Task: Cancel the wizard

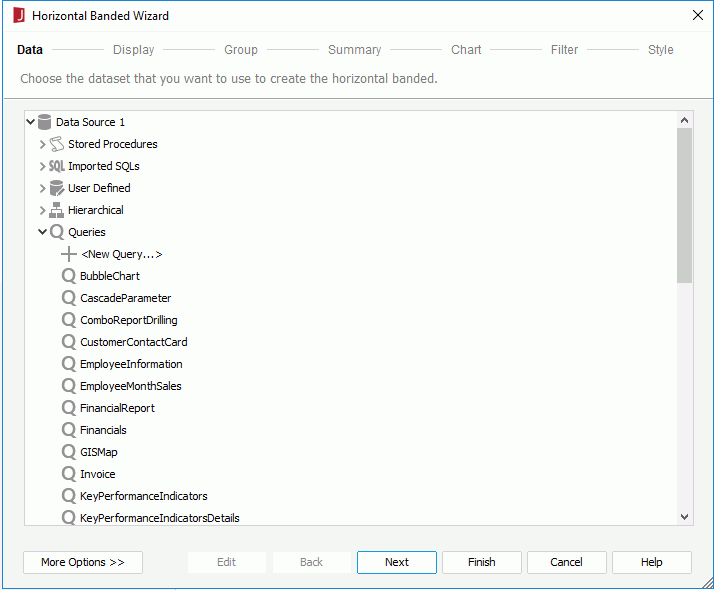Action: click(566, 562)
